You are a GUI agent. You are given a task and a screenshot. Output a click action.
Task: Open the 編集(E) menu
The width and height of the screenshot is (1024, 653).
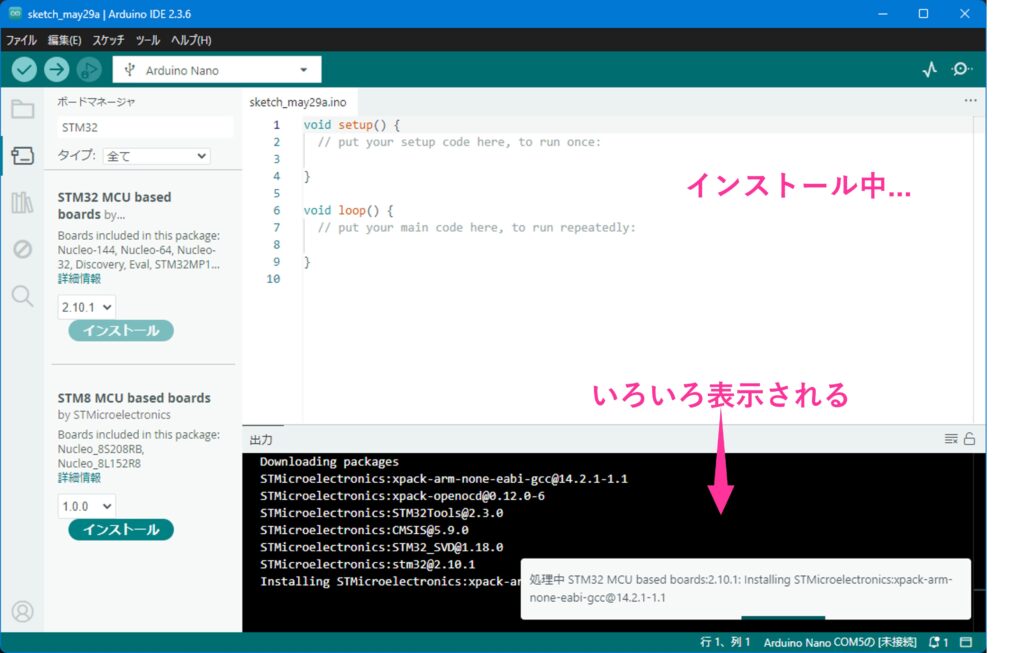click(x=64, y=40)
